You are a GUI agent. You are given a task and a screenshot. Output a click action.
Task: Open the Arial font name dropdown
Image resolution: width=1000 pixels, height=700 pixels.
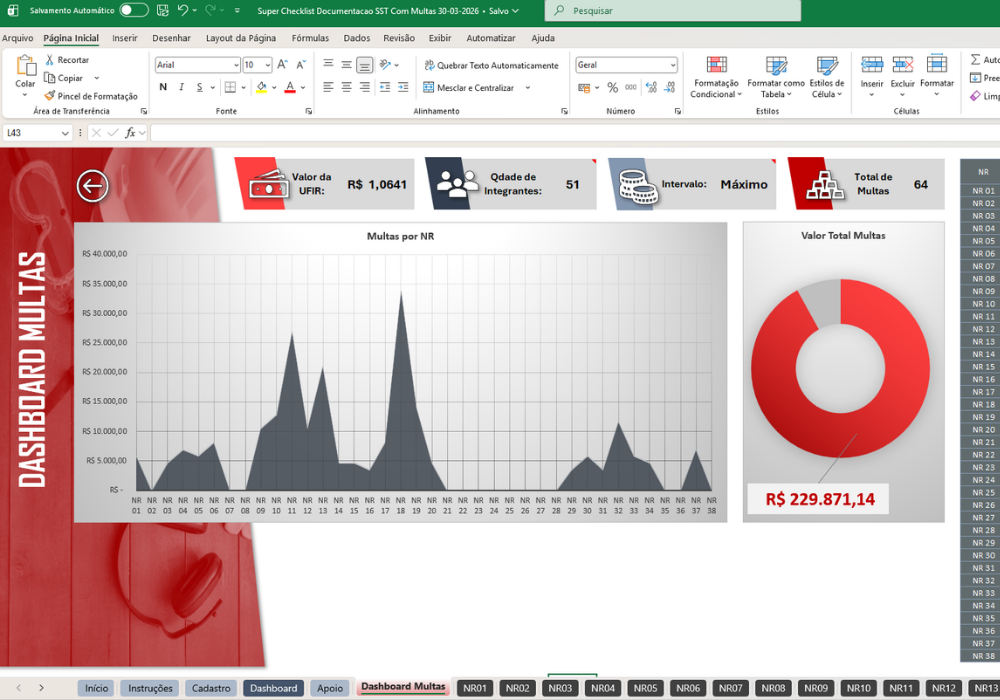(x=236, y=65)
